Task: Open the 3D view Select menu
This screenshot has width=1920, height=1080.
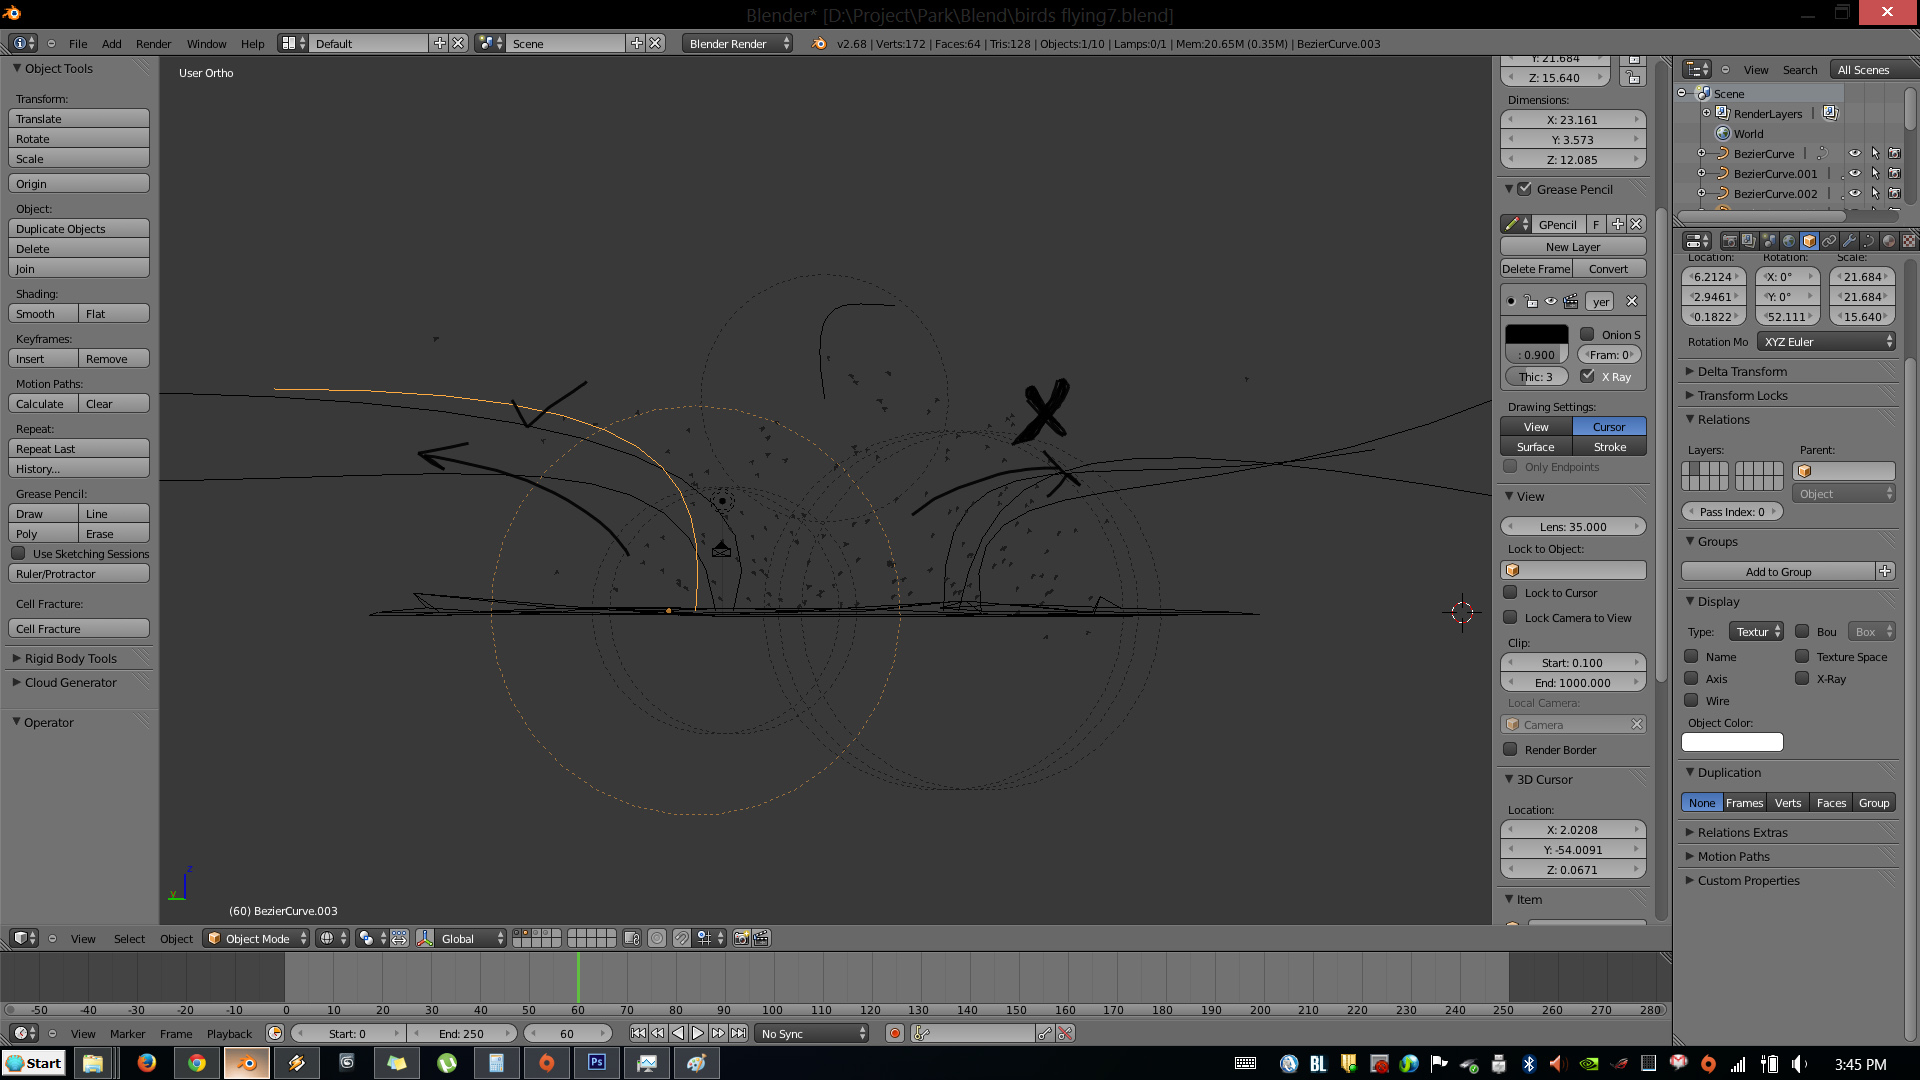Action: tap(129, 938)
